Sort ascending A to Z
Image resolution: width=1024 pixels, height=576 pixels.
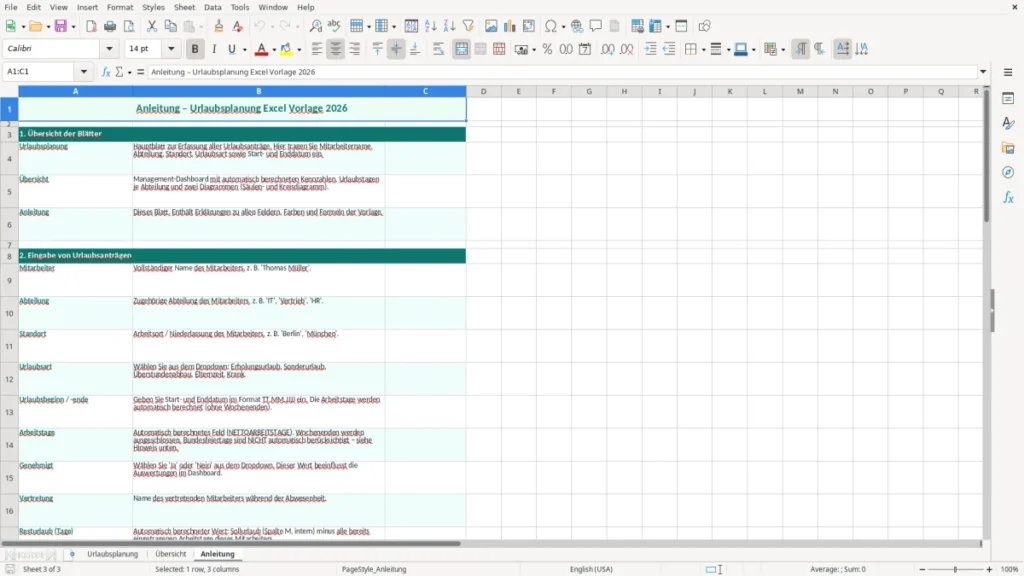click(x=430, y=26)
